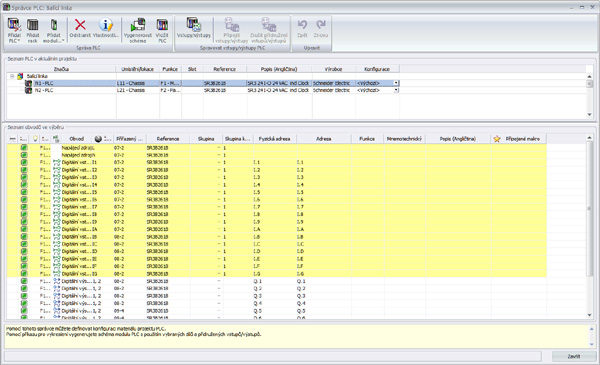Sort by the Značka column header

click(x=61, y=69)
